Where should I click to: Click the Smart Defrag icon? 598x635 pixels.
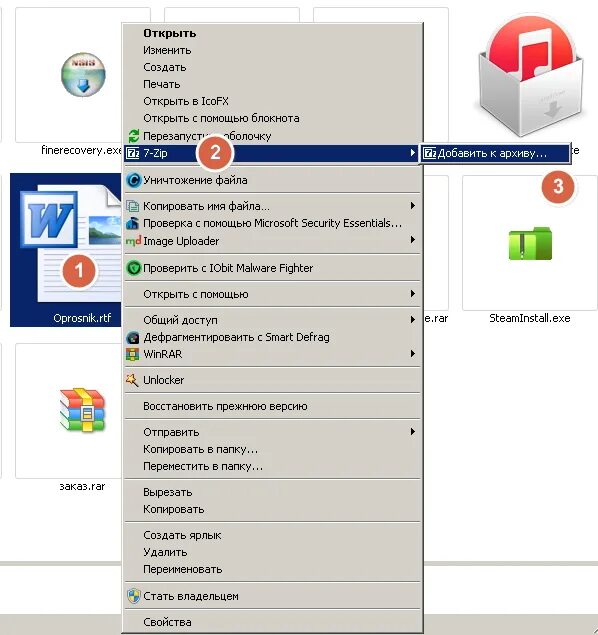[133, 337]
